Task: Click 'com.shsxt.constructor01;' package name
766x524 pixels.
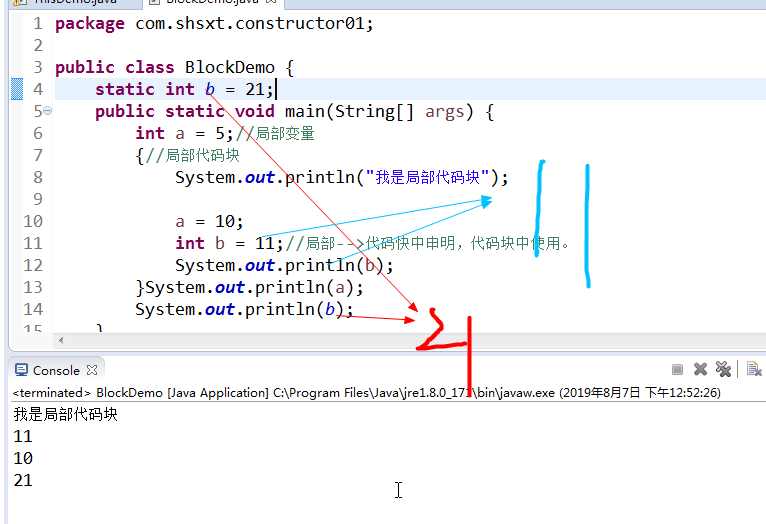Action: (254, 23)
